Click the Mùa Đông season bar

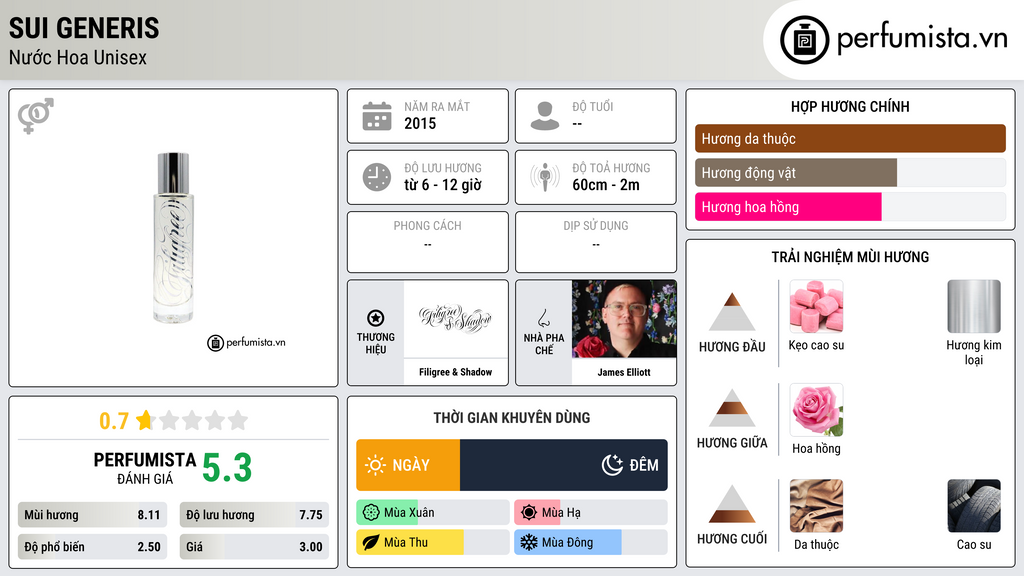tap(591, 543)
